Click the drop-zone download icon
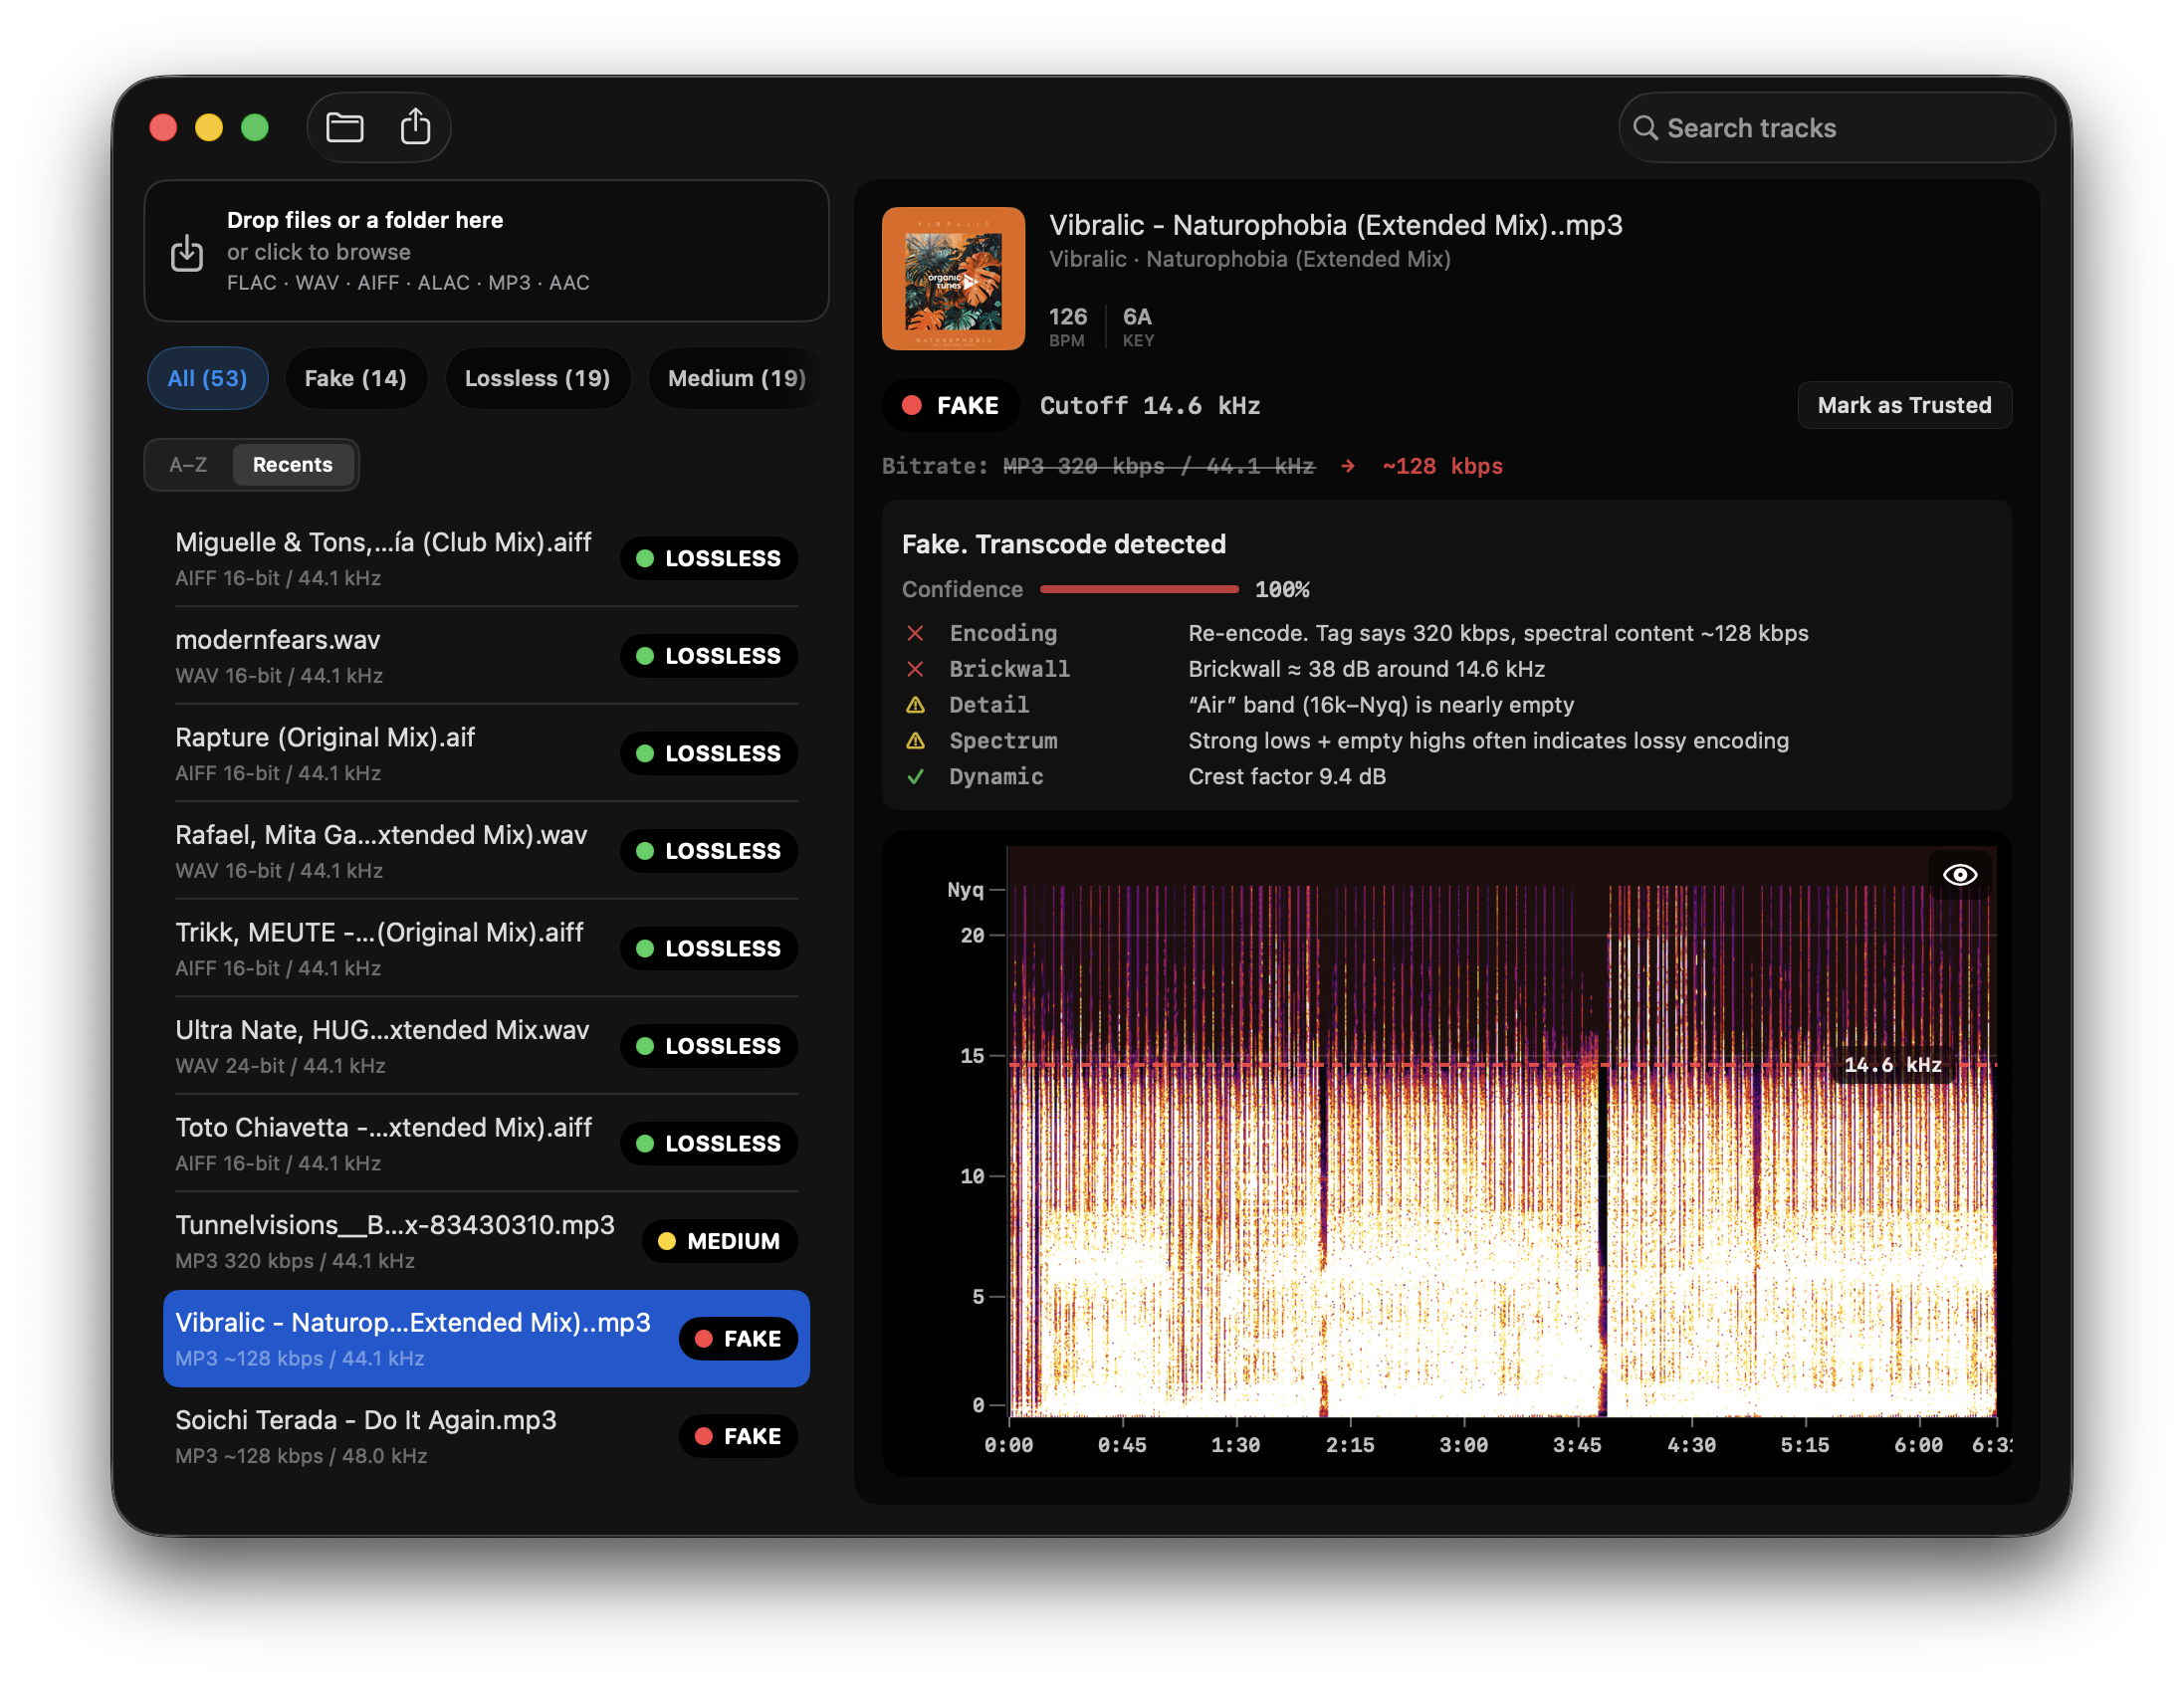Image resolution: width=2184 pixels, height=1684 pixels. (x=187, y=253)
